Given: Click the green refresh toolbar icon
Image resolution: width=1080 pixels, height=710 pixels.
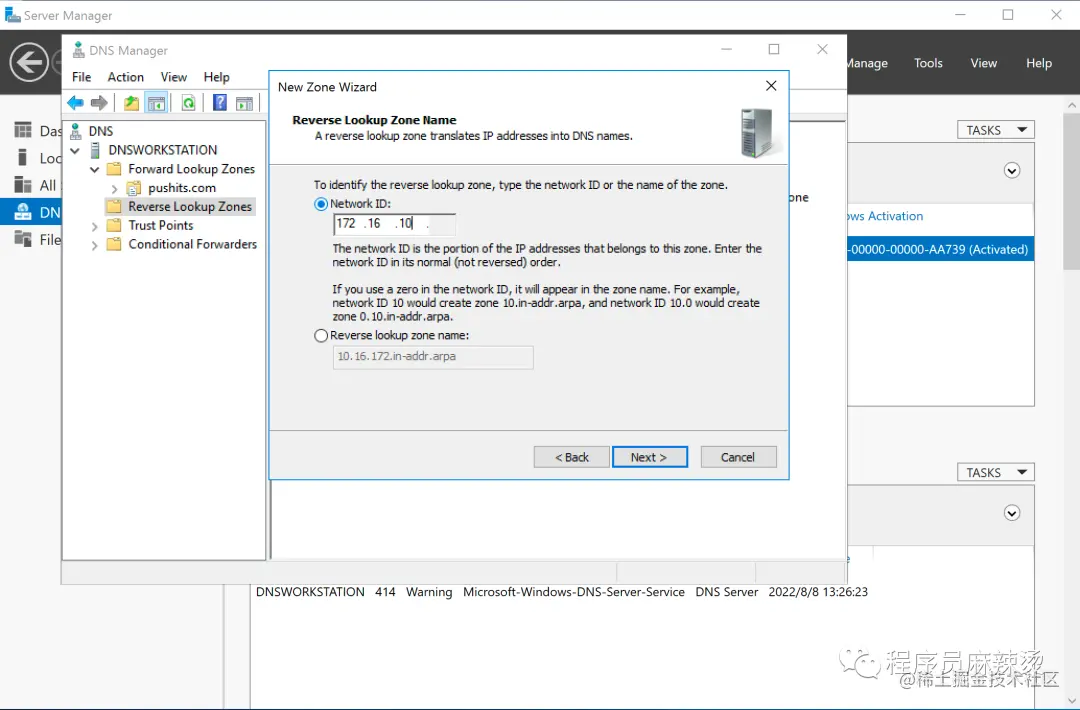Looking at the screenshot, I should [x=188, y=103].
